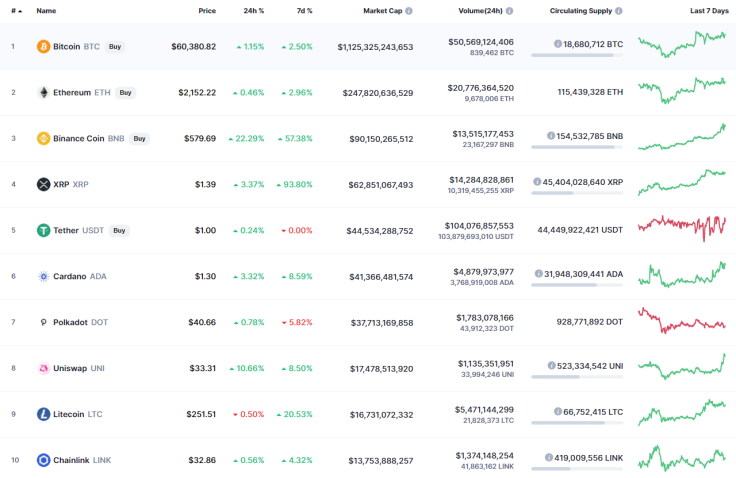Sort by the 24h % column header
The height and width of the screenshot is (478, 736).
click(x=253, y=11)
